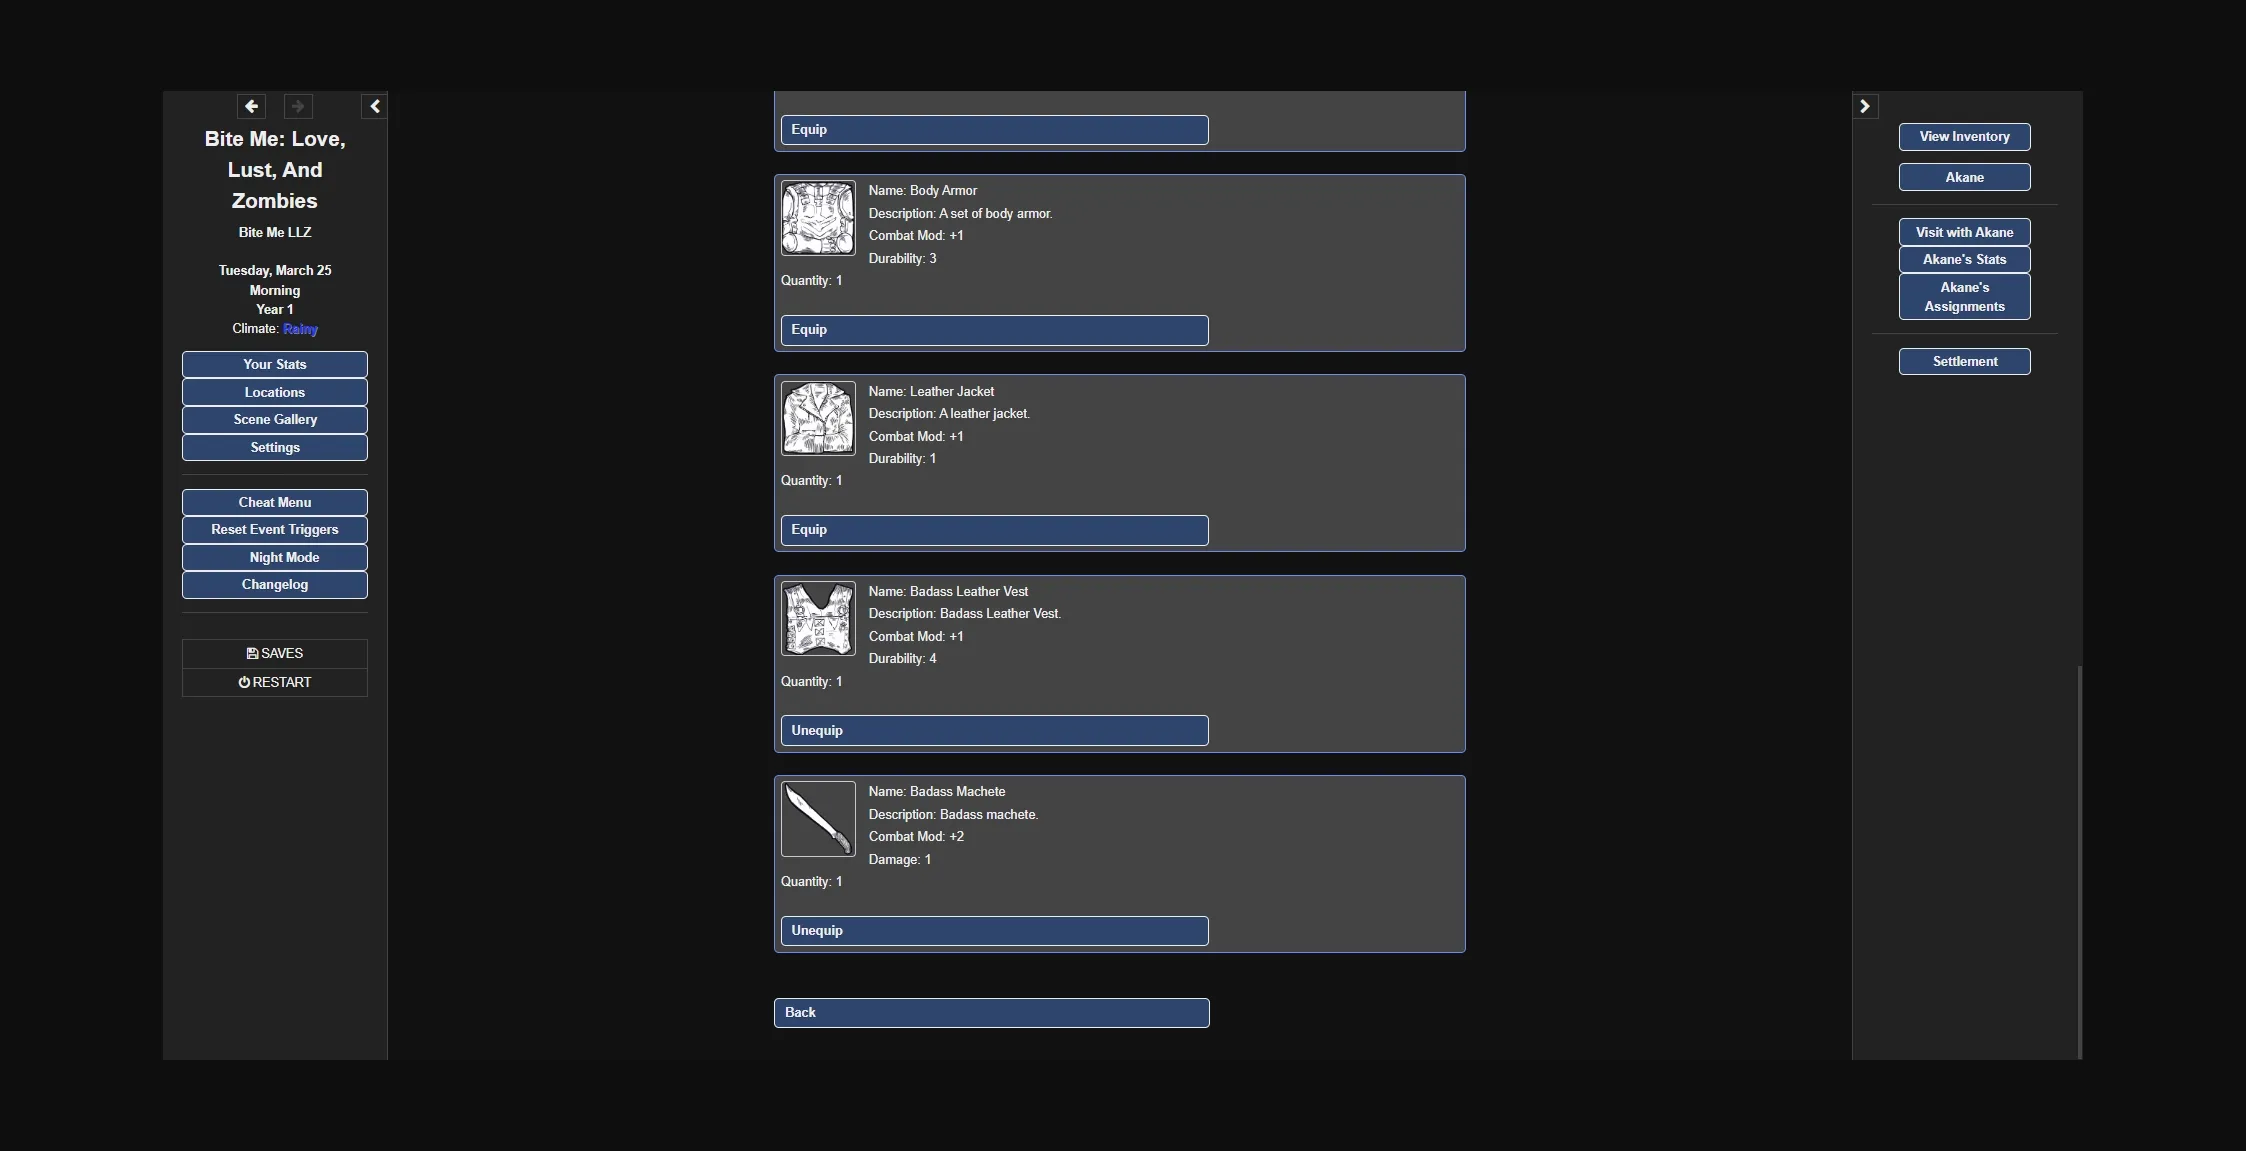Go back using the left arrow icon

251,106
